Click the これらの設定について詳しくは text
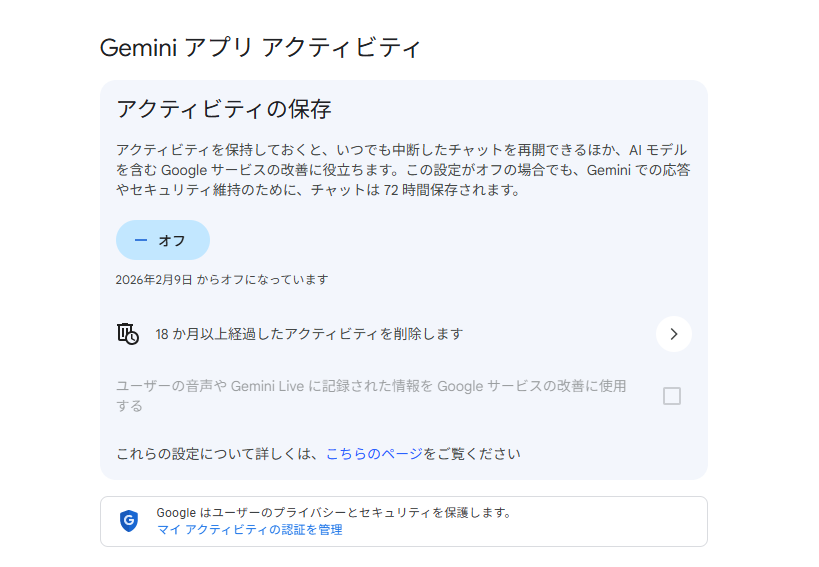 point(220,454)
